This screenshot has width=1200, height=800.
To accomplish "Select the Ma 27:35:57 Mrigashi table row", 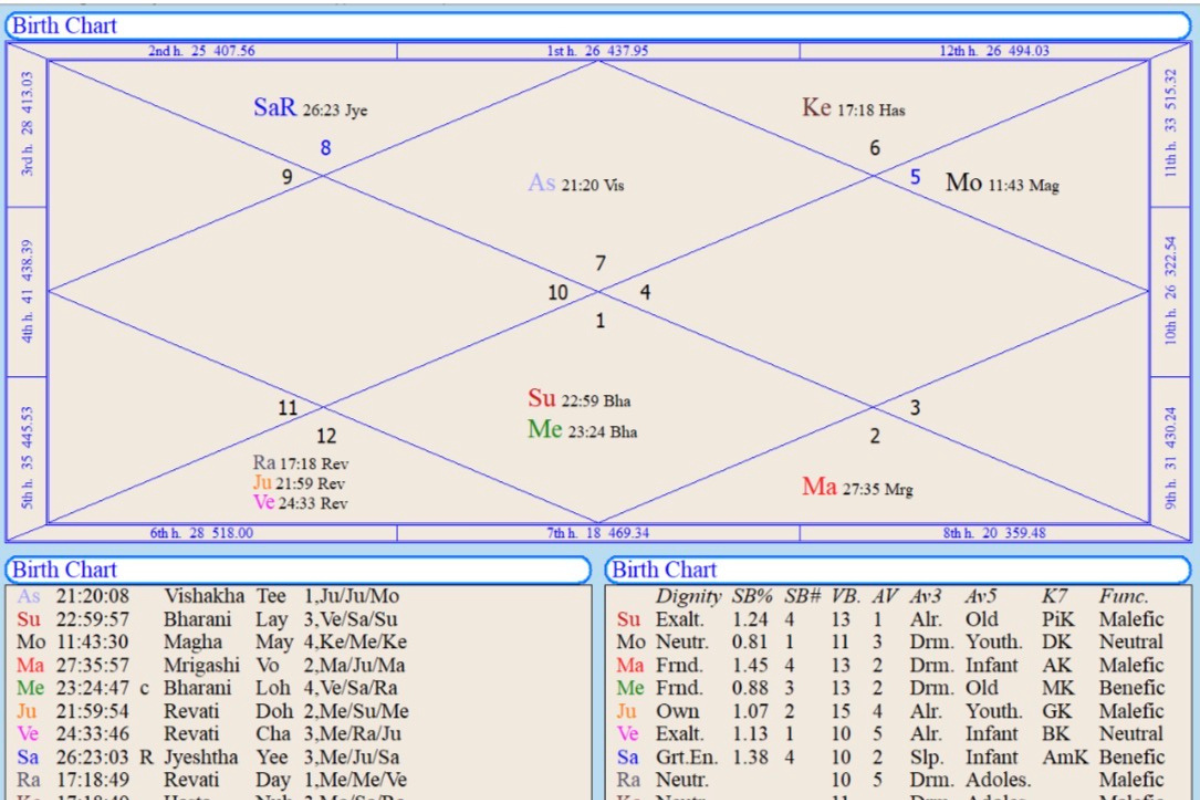I will (298, 665).
